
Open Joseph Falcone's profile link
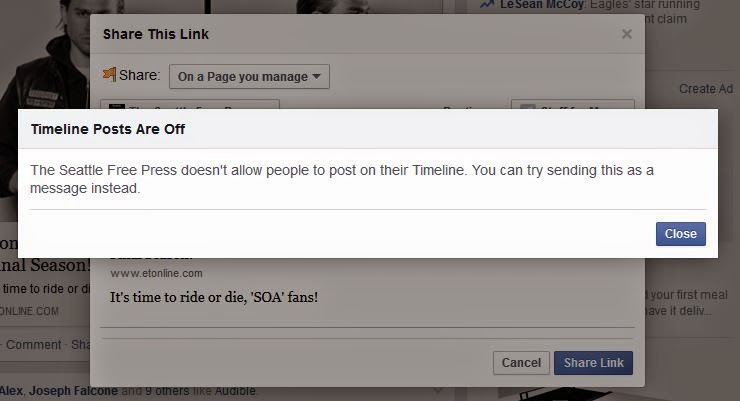(x=73, y=391)
